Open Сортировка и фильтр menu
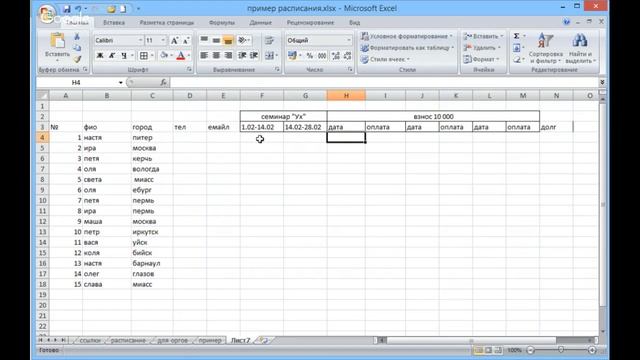Viewport: 640px width, 360px height. click(546, 48)
